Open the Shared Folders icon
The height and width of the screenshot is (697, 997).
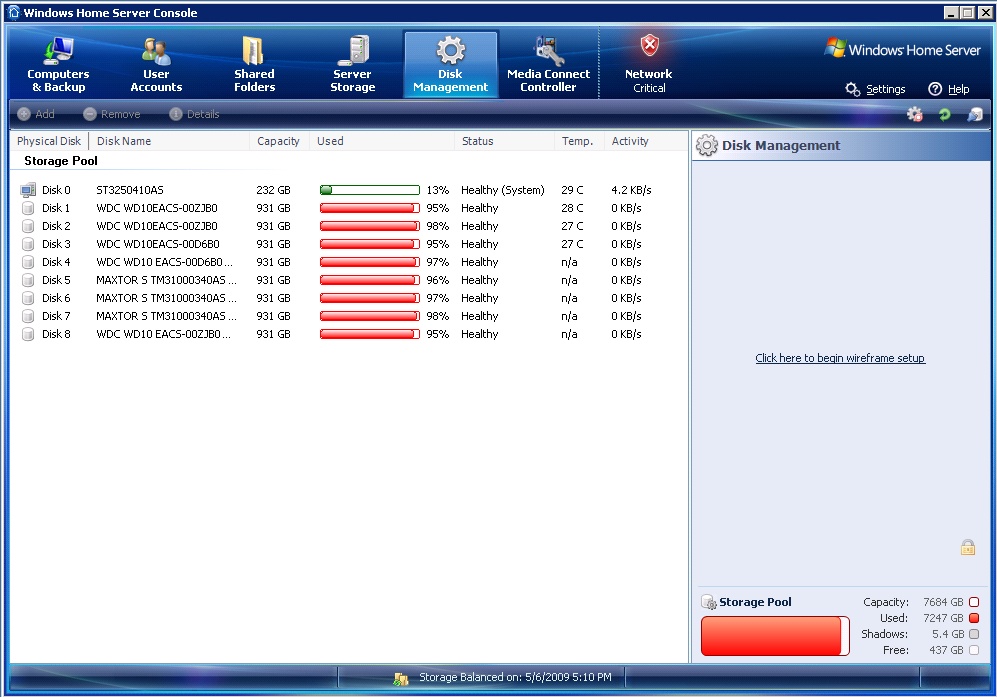tap(254, 51)
